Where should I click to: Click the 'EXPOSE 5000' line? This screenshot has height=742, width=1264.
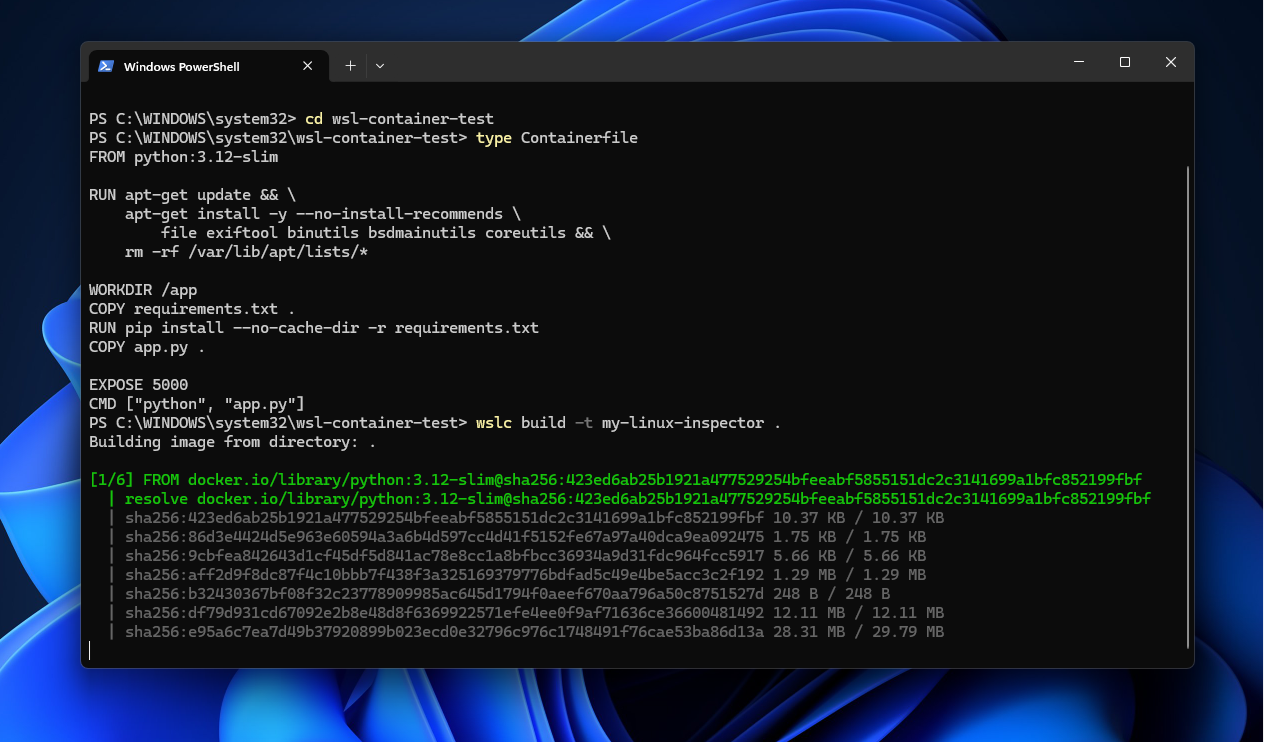[x=138, y=385]
